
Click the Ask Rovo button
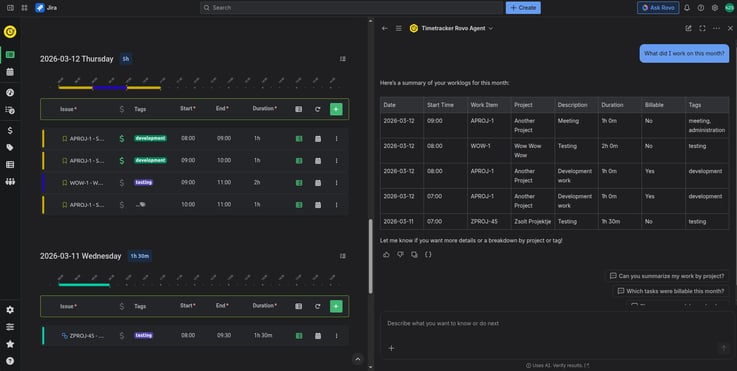click(658, 8)
